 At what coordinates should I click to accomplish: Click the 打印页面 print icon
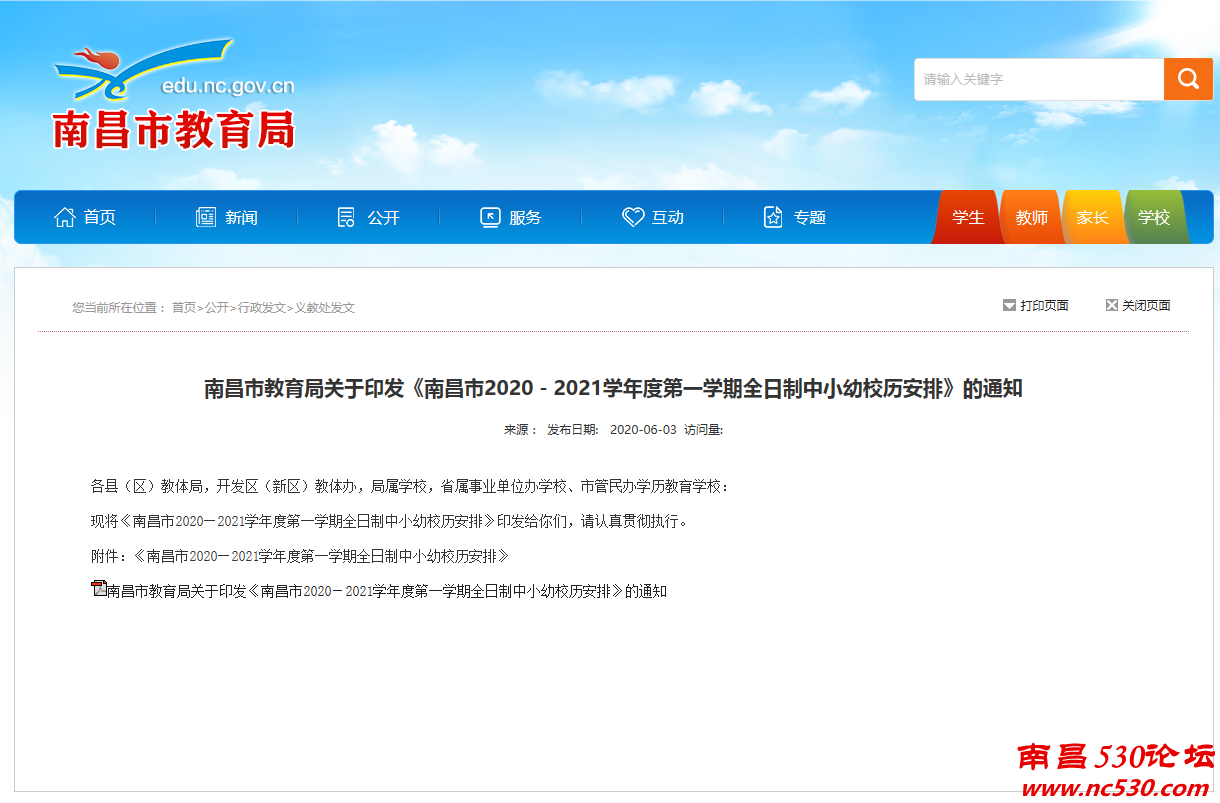click(1009, 305)
